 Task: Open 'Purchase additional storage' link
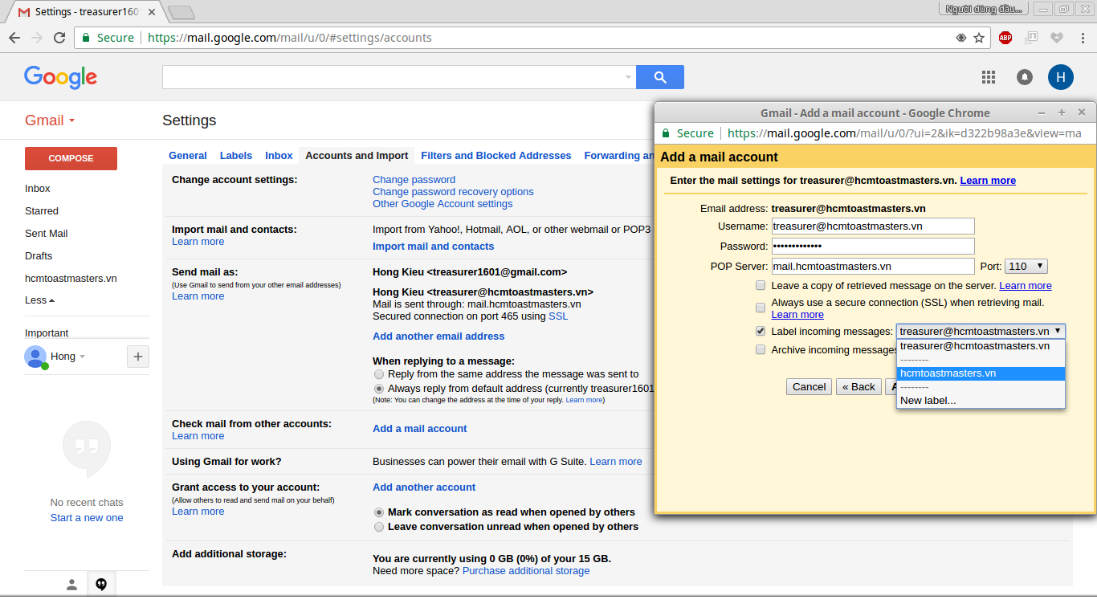(x=525, y=570)
